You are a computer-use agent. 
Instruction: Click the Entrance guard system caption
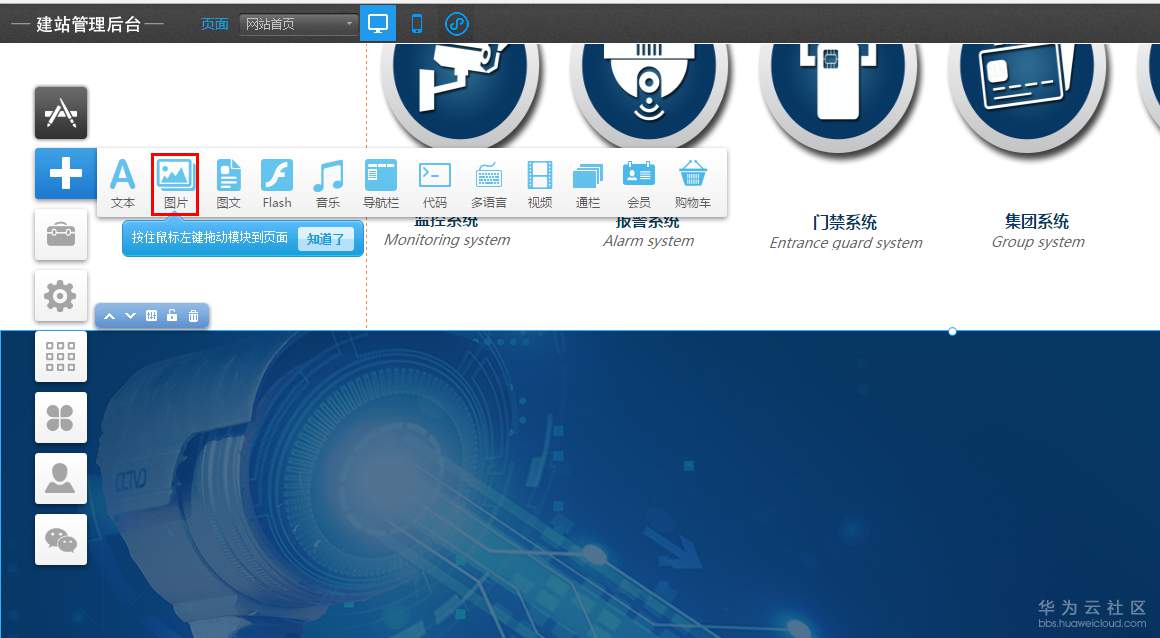point(846,243)
